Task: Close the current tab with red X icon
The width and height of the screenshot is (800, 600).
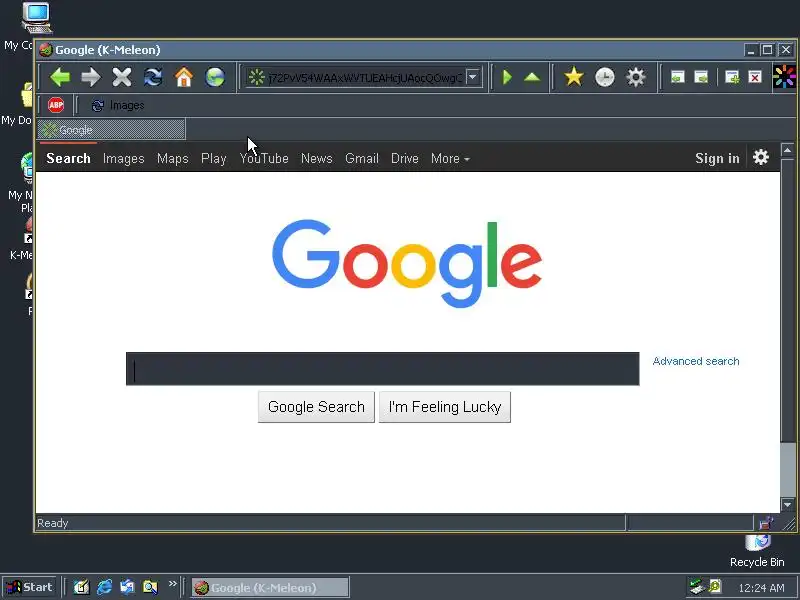Action: tap(755, 77)
